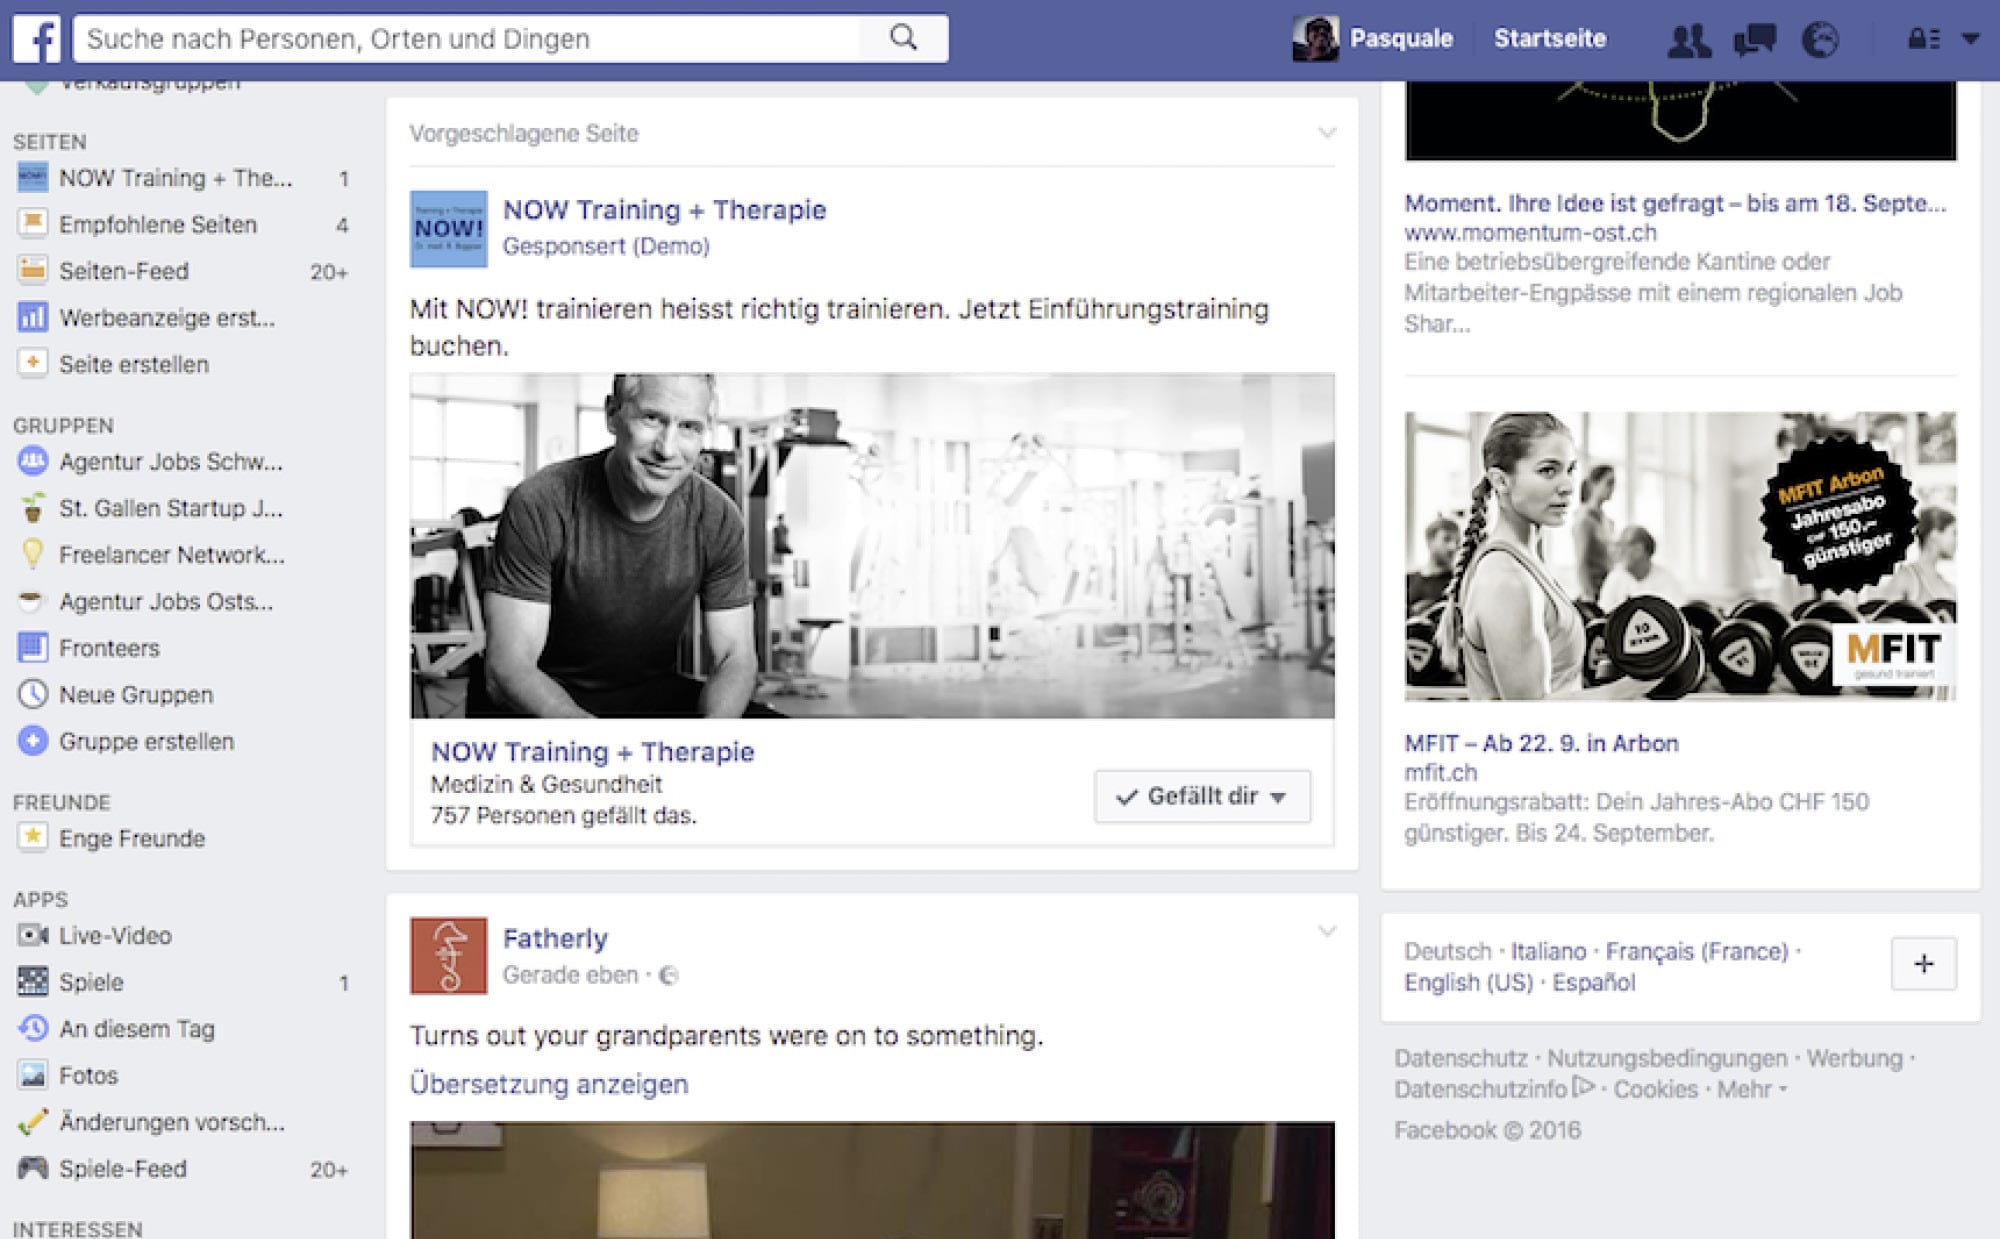
Task: Click the Fronteers group icon
Action: (32, 647)
